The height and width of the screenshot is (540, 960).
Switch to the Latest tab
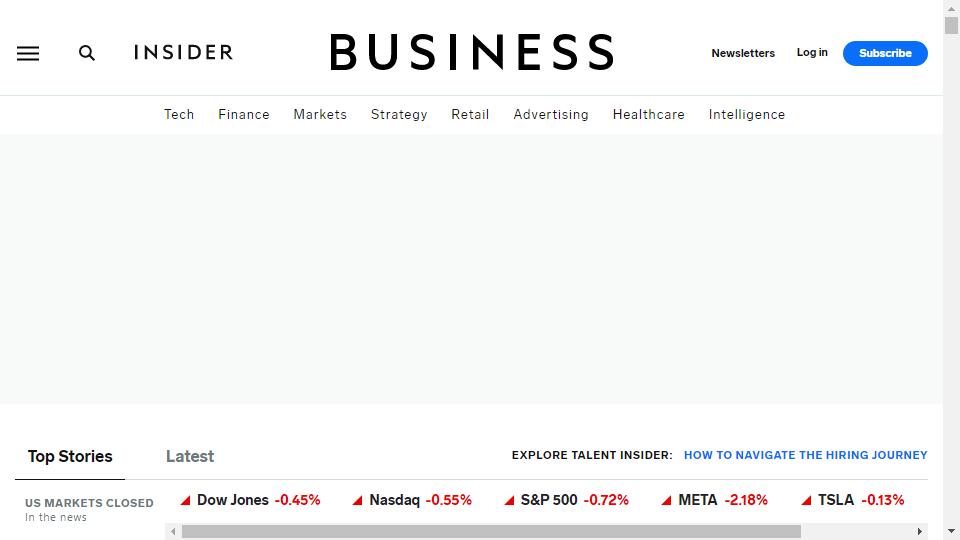pos(190,456)
